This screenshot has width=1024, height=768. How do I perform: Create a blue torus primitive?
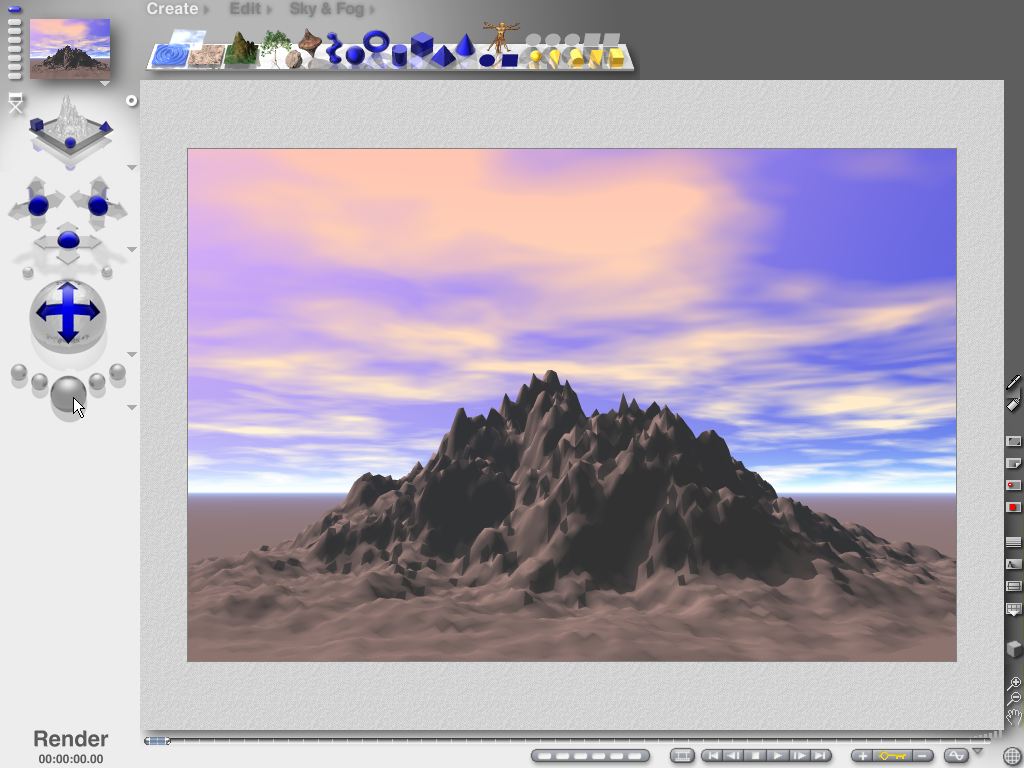pyautogui.click(x=376, y=41)
